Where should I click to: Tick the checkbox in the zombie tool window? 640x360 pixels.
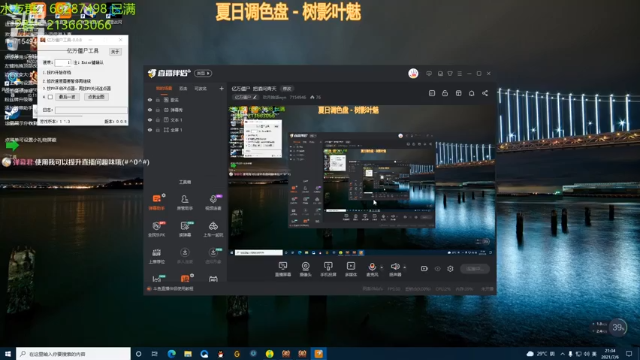coord(50,97)
